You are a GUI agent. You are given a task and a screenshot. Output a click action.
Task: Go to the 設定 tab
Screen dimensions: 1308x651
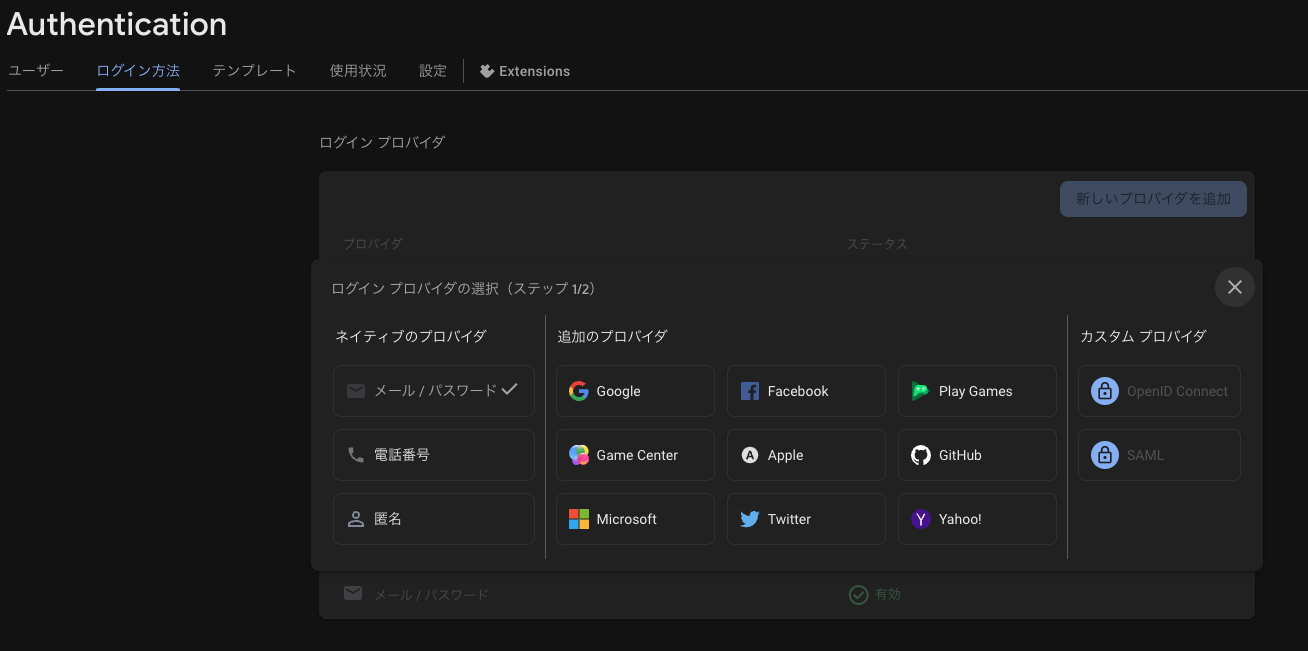click(x=433, y=71)
